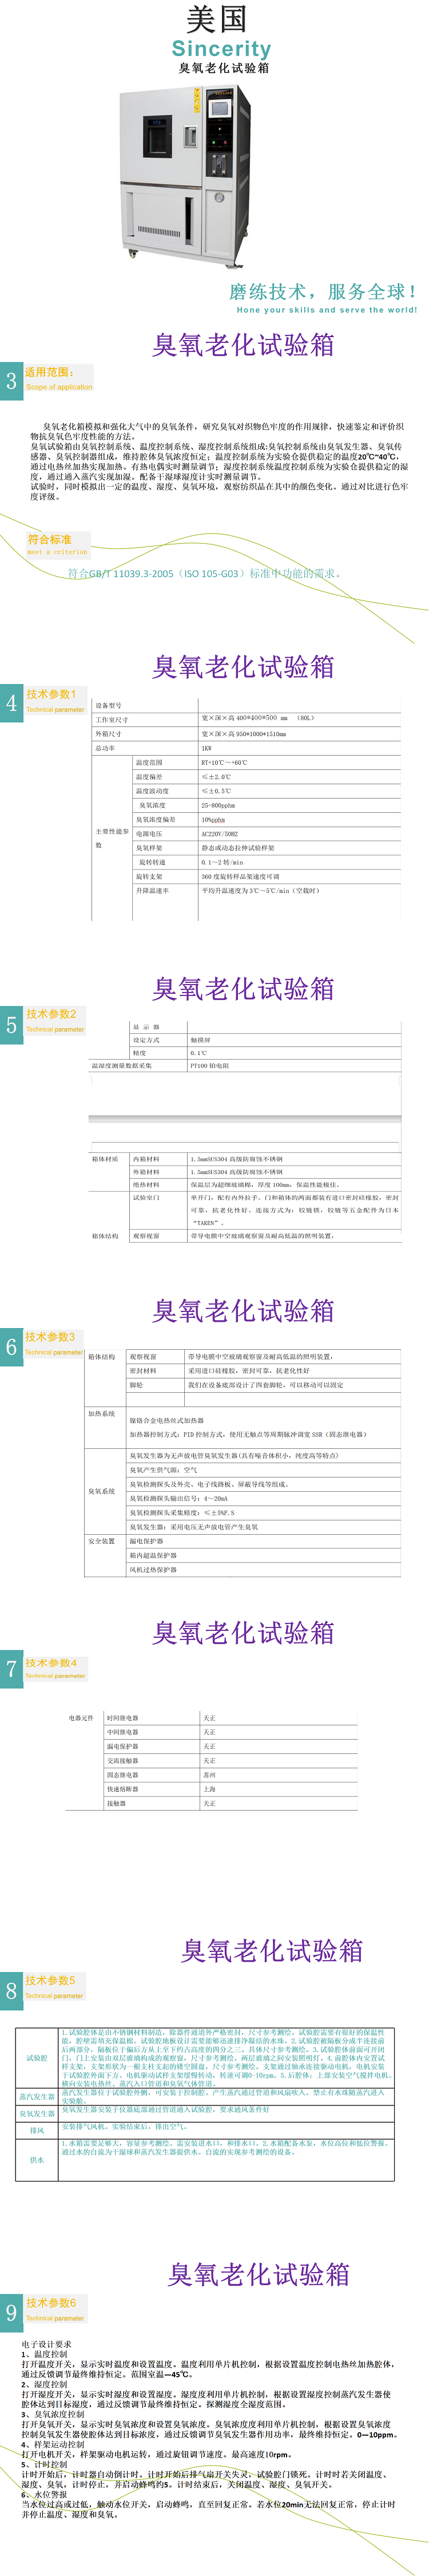Click the "臭氧系统" group label
This screenshot has height=2576, width=429.
pyautogui.click(x=102, y=1491)
